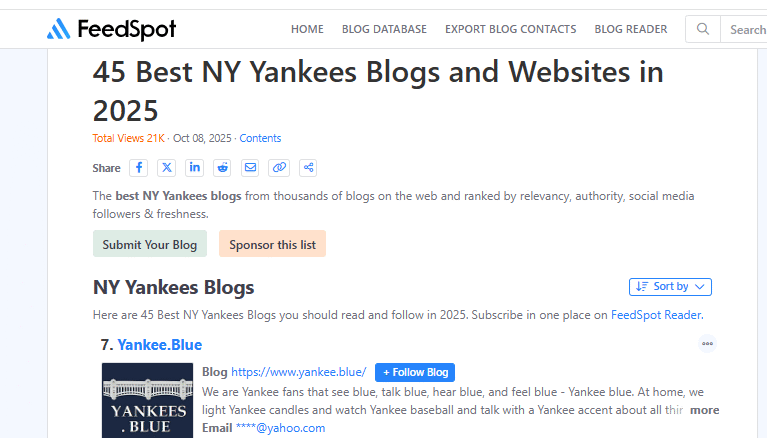This screenshot has width=767, height=438.
Task: Go to the Home menu item
Action: pos(307,29)
